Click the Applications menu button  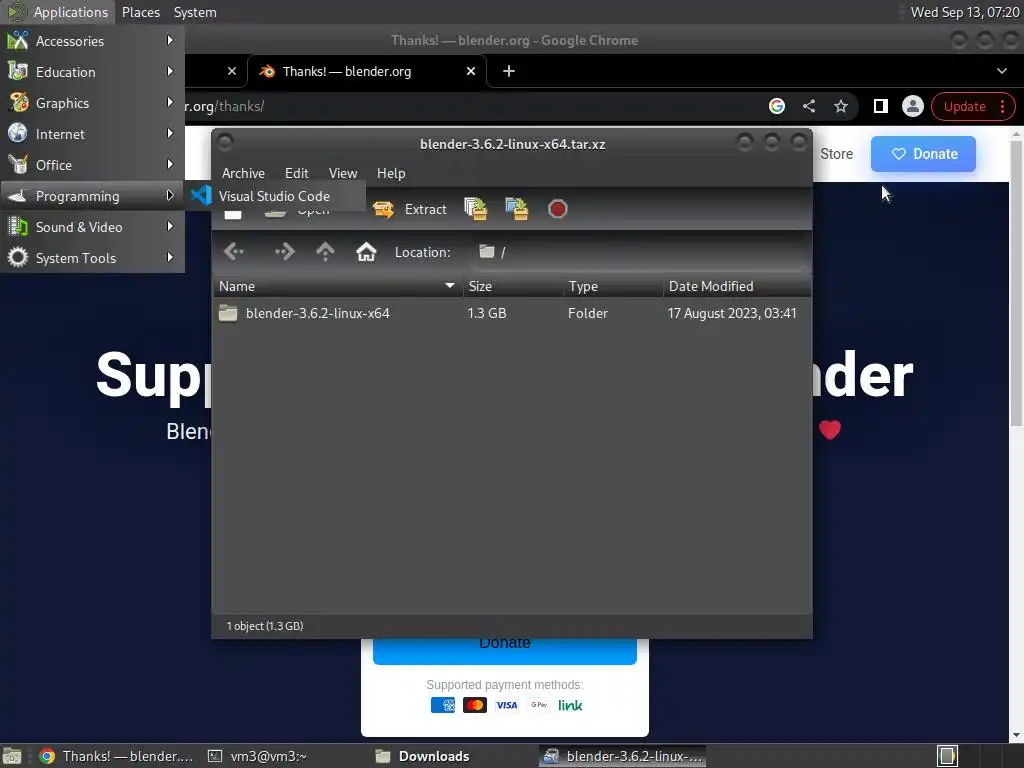tap(57, 12)
